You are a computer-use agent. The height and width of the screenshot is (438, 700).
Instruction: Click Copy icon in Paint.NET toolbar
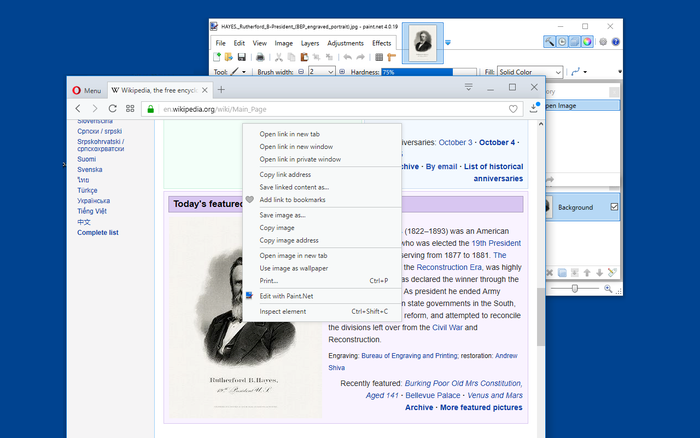coord(292,57)
